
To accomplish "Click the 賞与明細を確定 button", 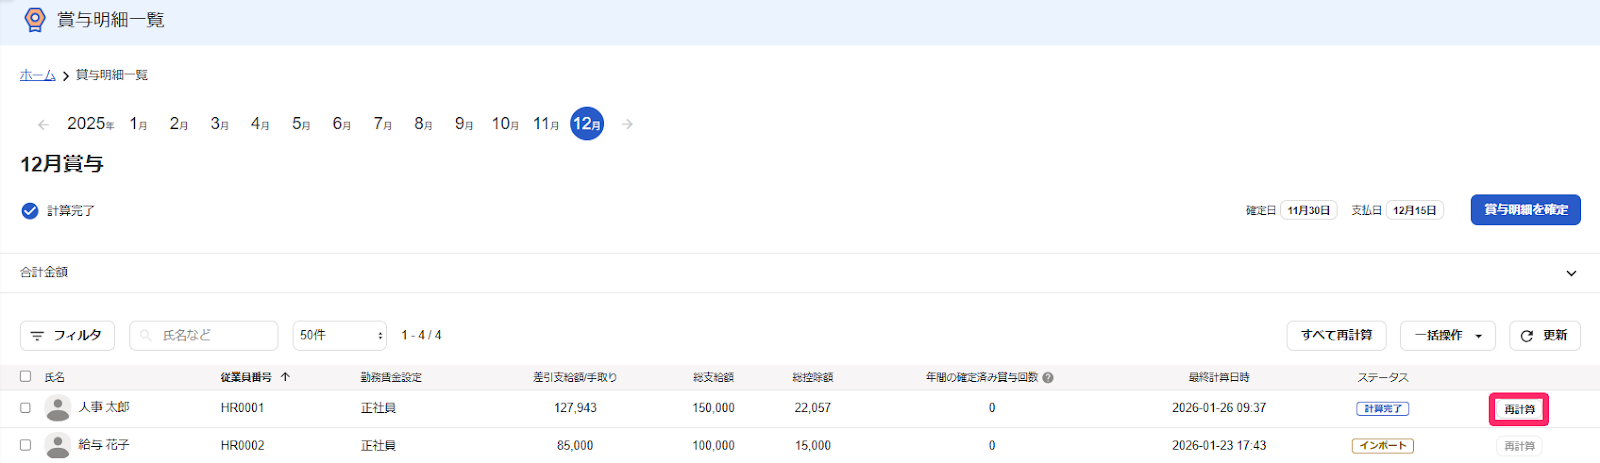I will point(1525,210).
